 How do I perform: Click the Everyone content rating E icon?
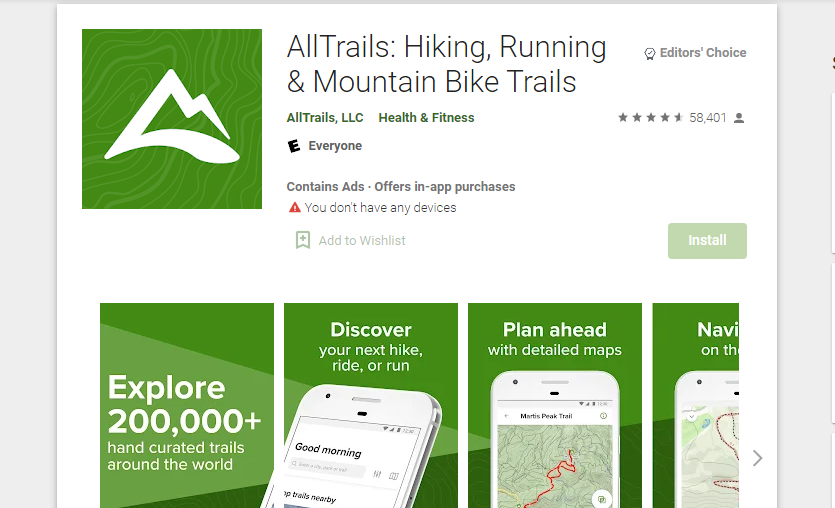pos(294,146)
